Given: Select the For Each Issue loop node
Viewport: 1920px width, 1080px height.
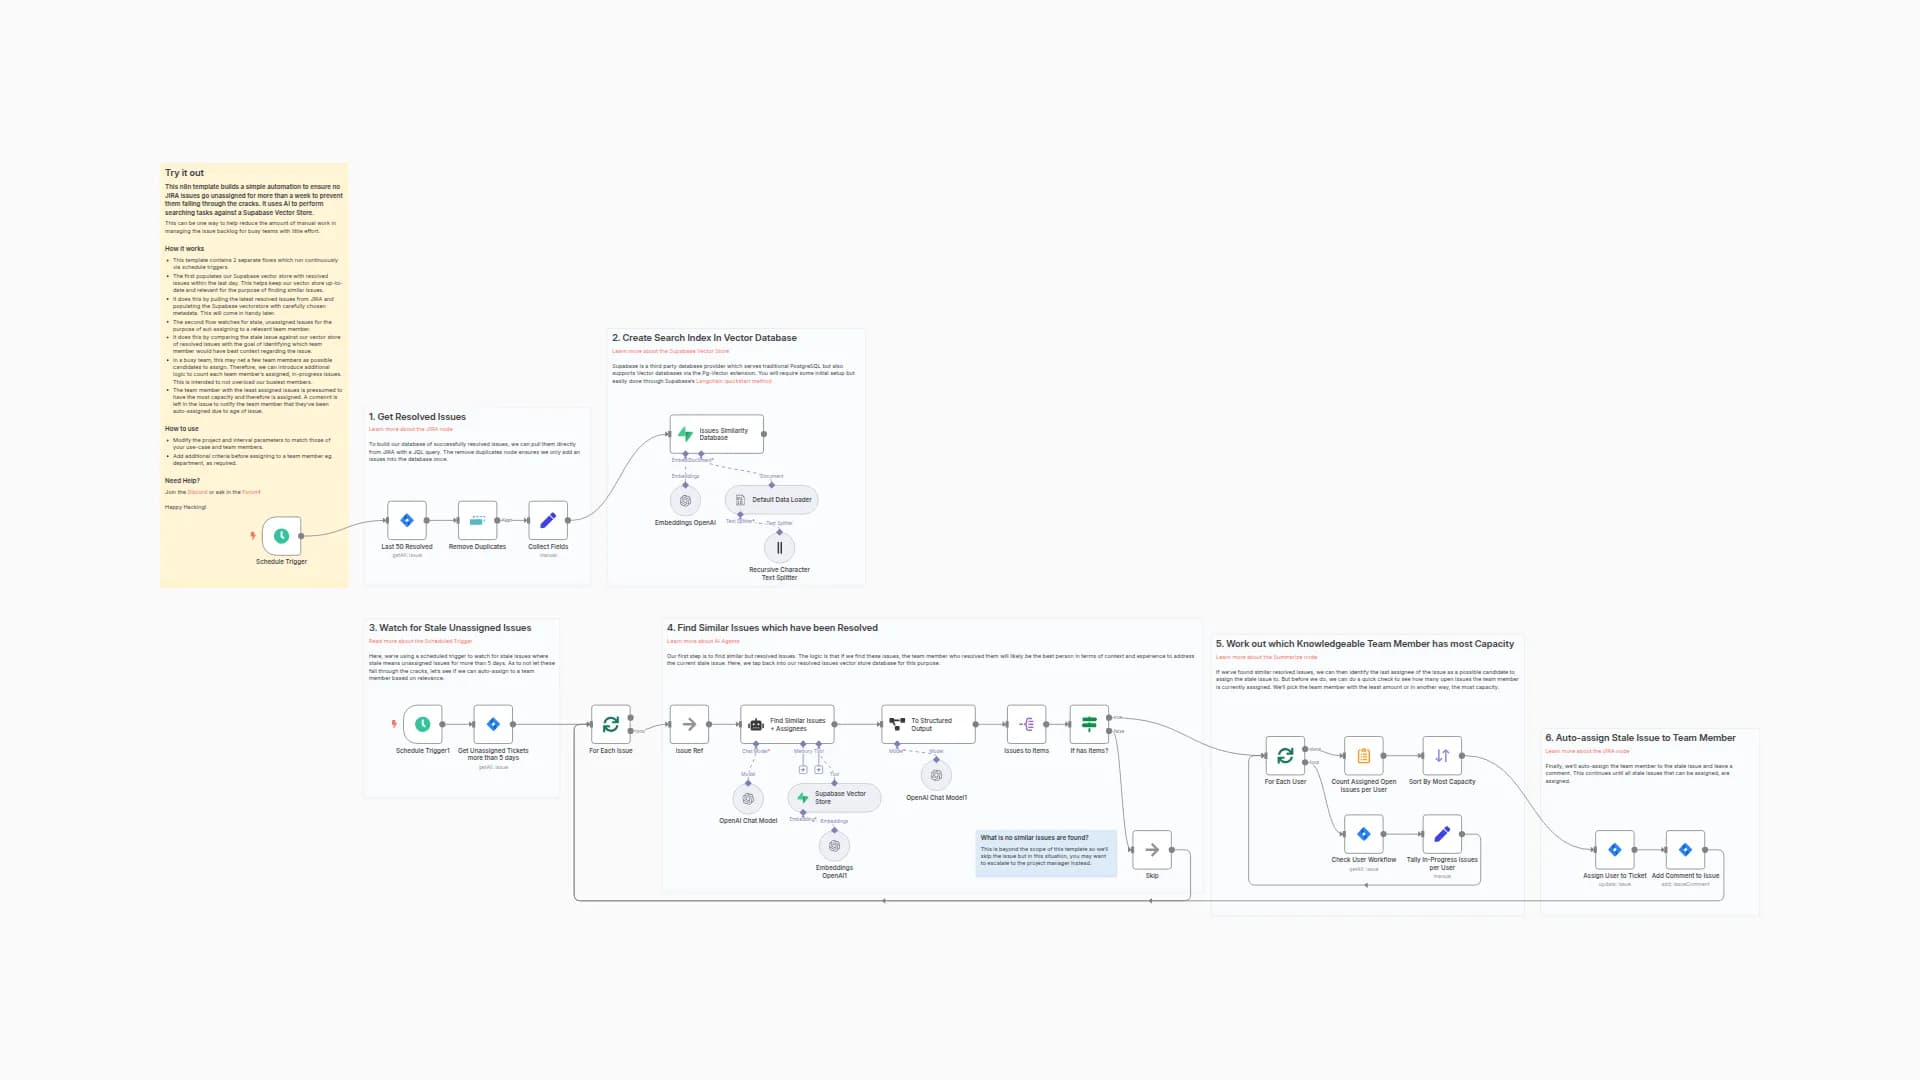Looking at the screenshot, I should coord(611,724).
